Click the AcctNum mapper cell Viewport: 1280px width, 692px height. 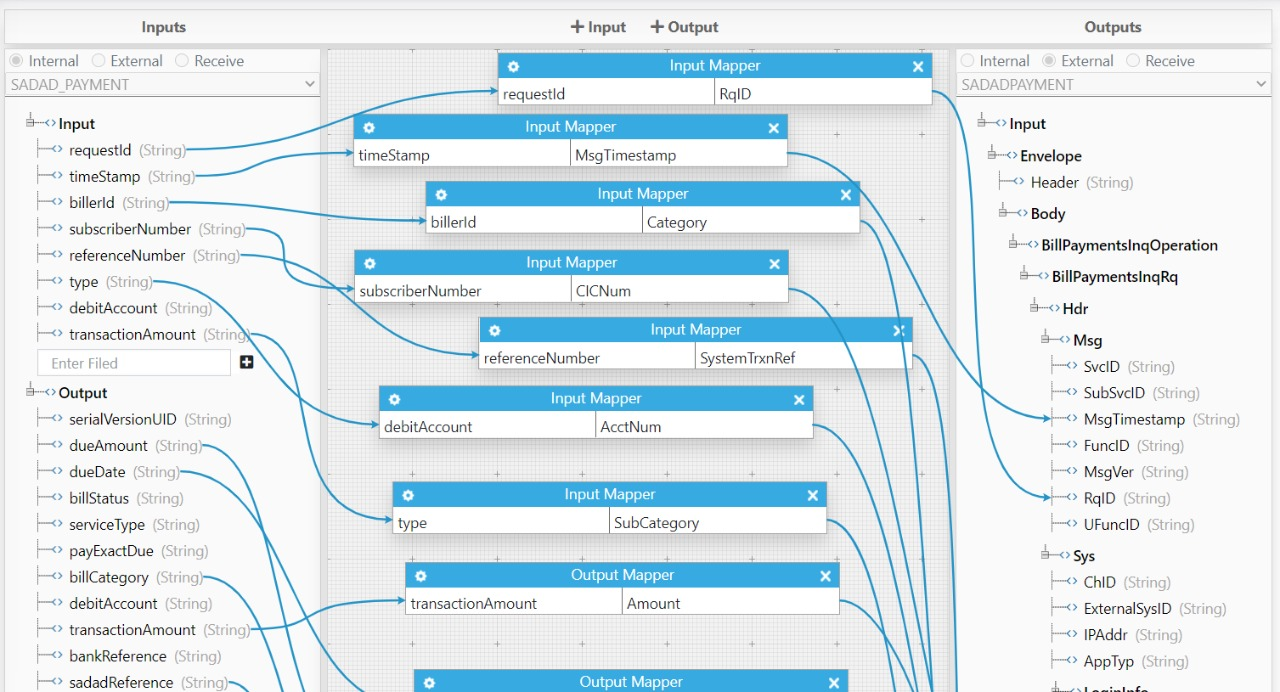[x=704, y=426]
